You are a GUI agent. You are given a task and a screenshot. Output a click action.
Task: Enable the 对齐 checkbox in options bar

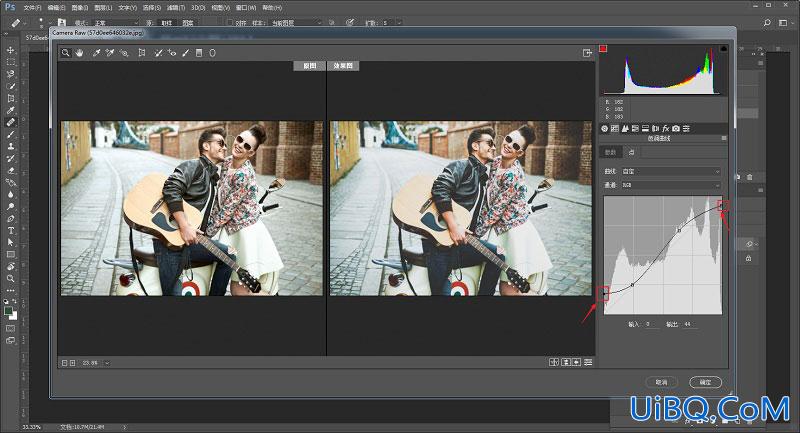(230, 22)
